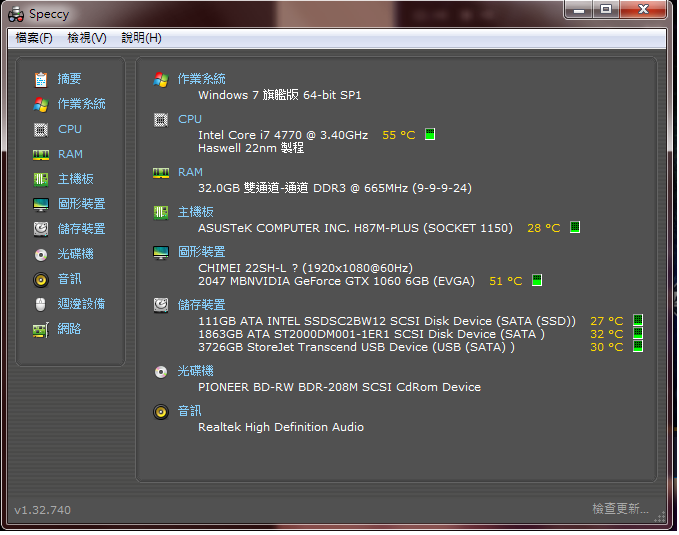
Task: Click the CPU chip icon in sidebar
Action: pos(41,130)
